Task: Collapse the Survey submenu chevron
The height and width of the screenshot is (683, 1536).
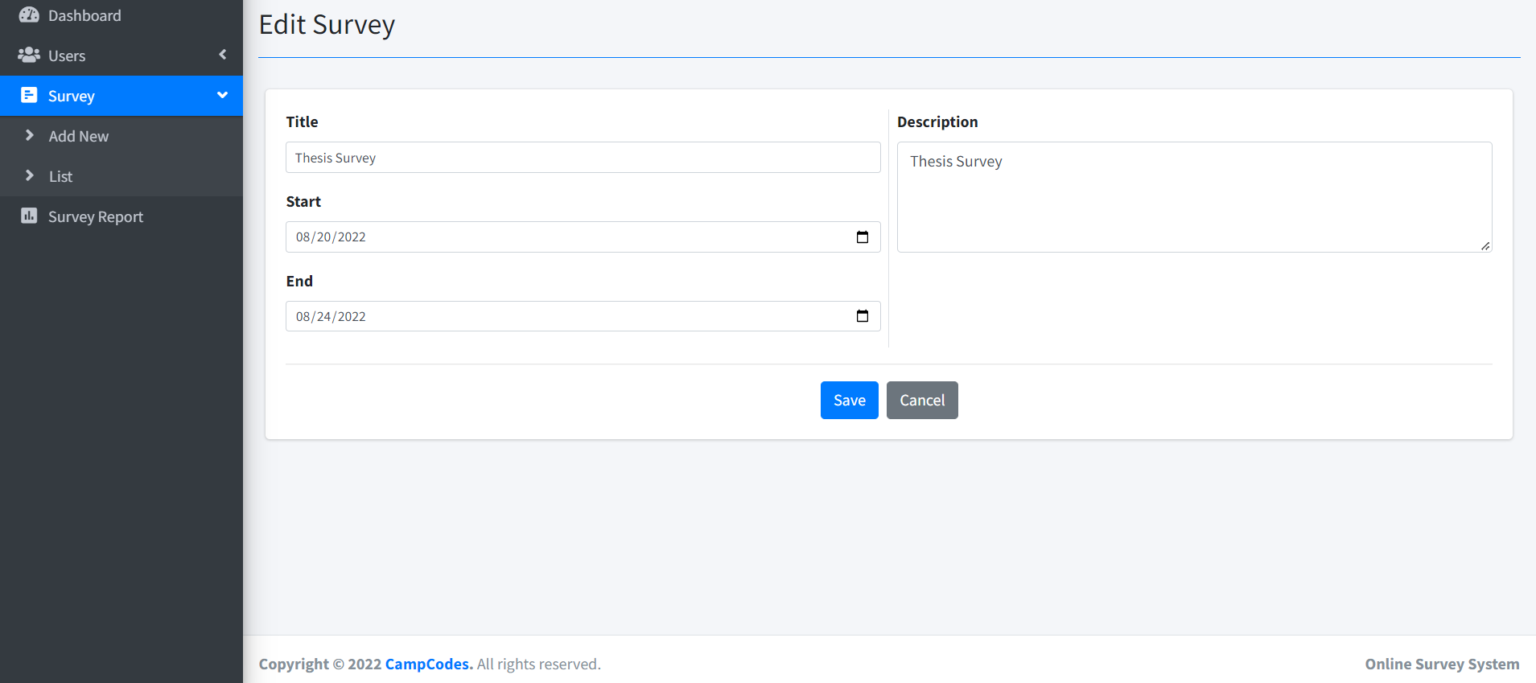Action: coord(222,95)
